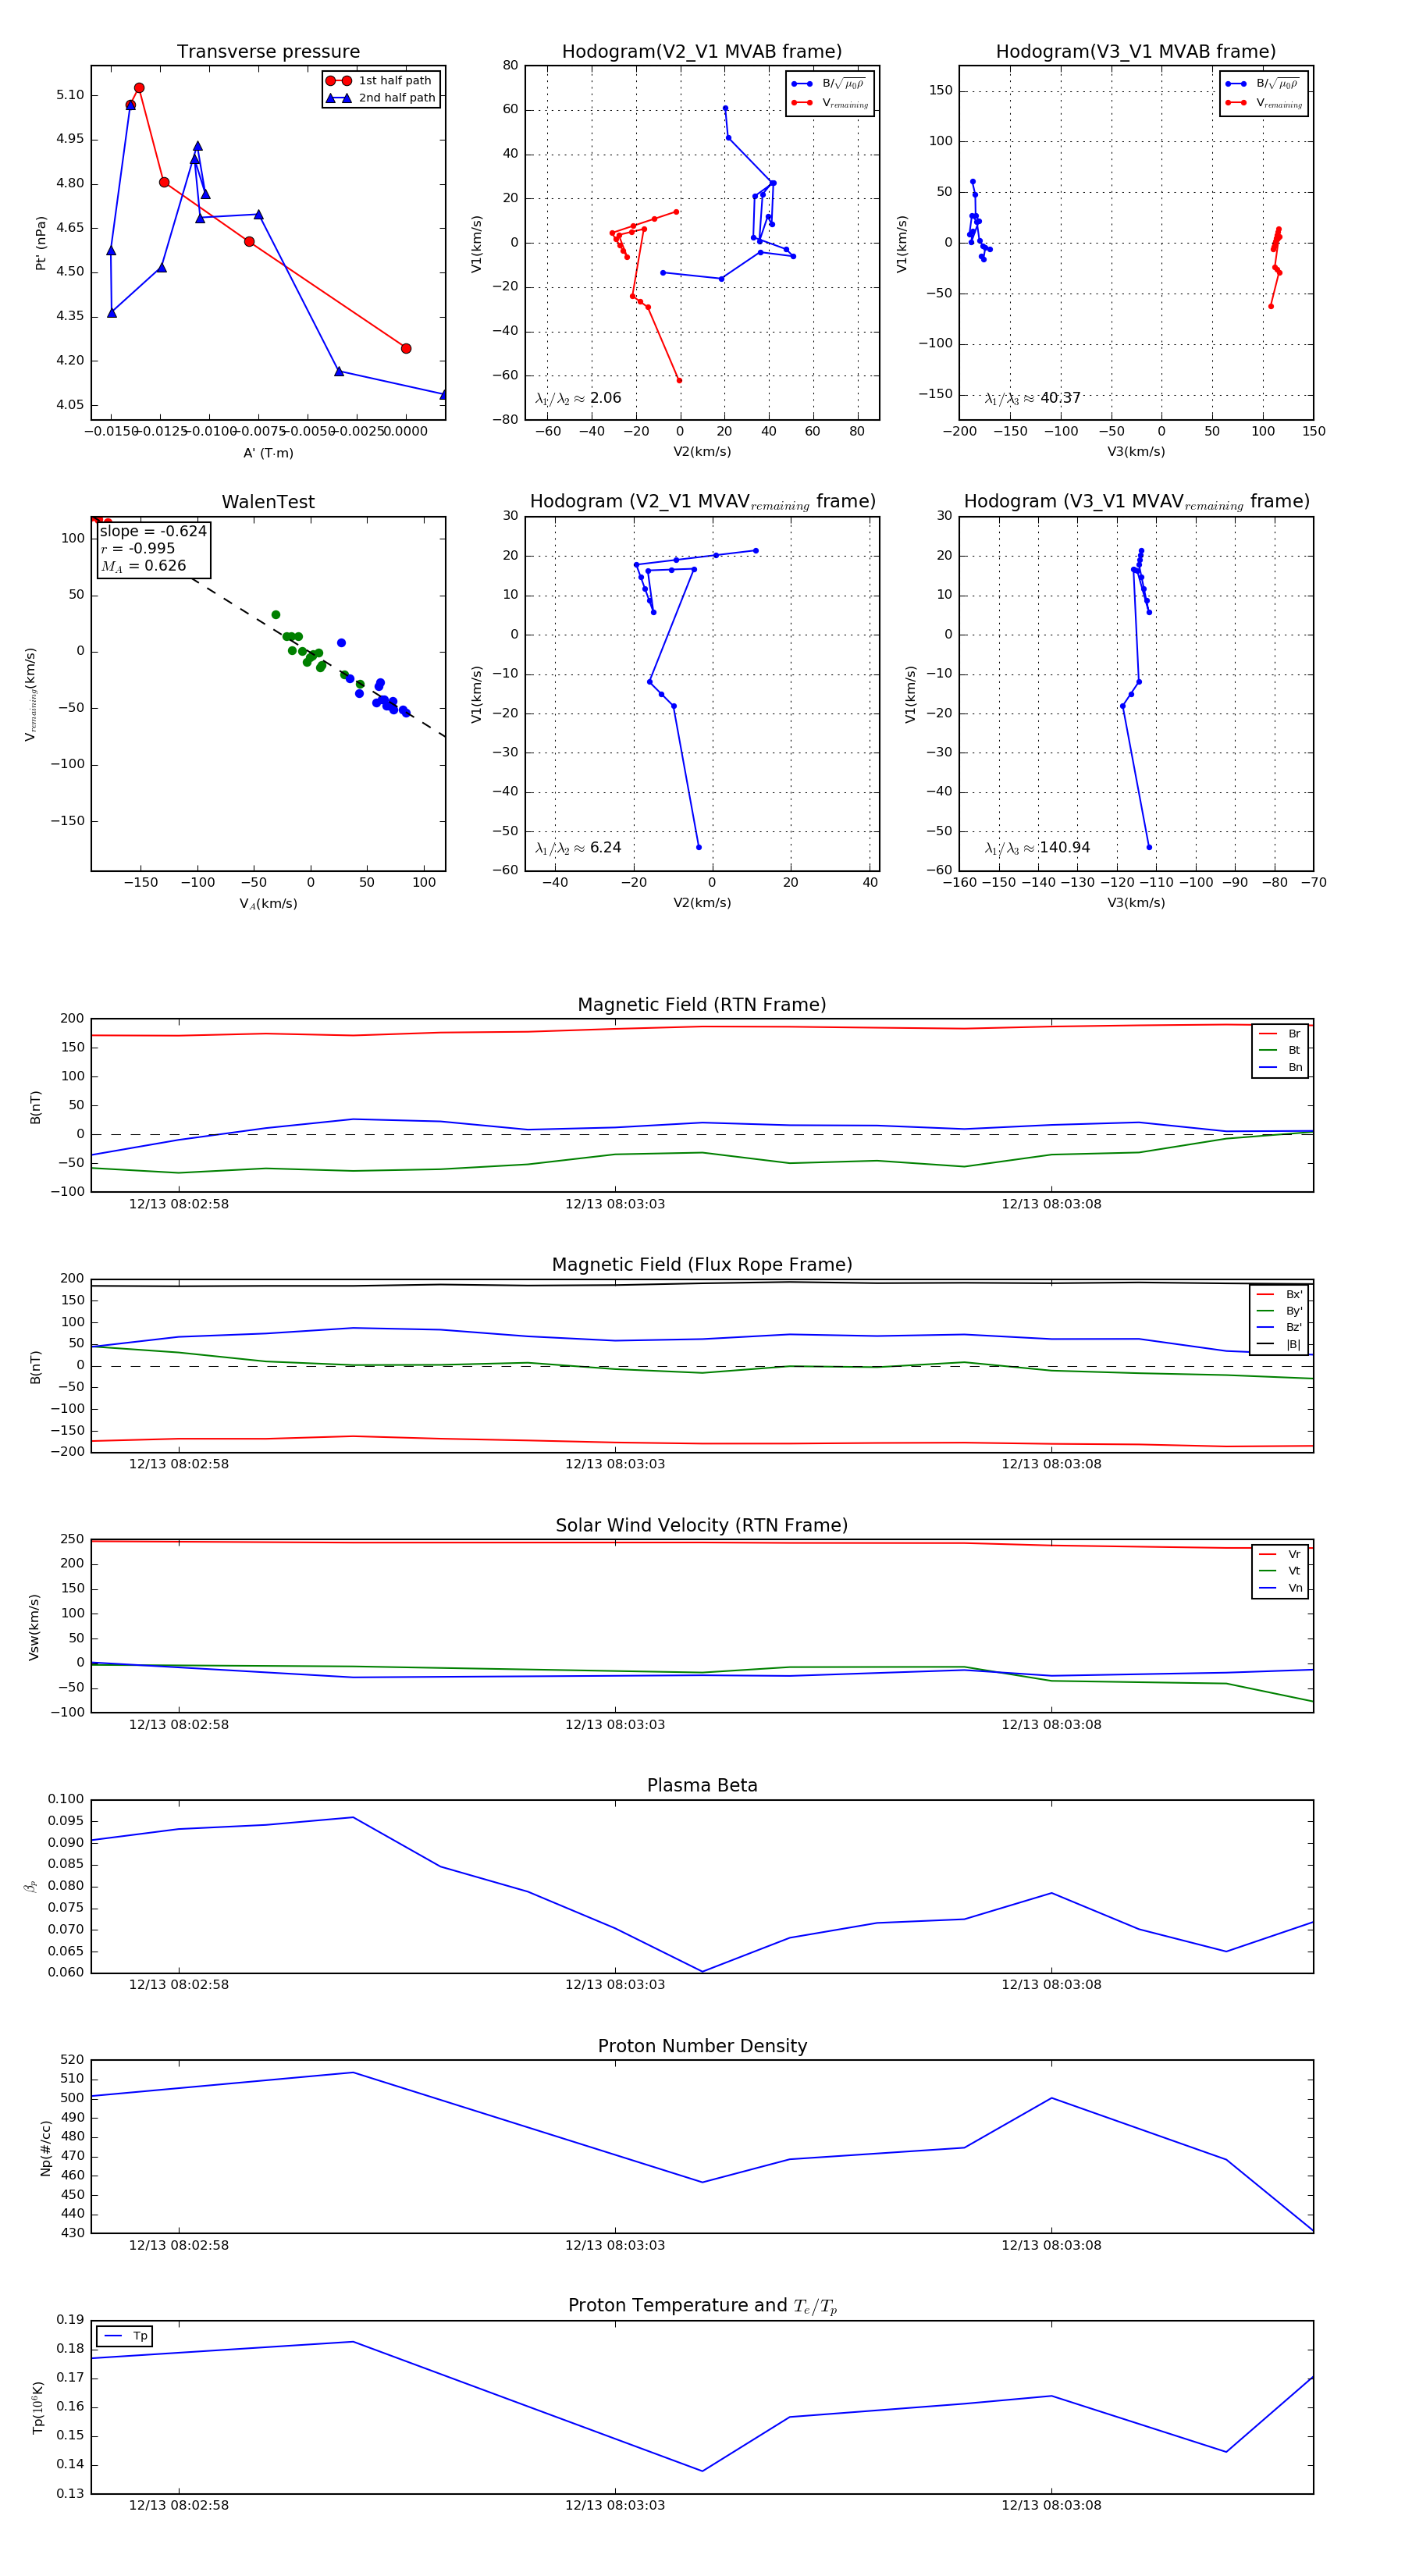
Task: Select the 'r = -0.995' annotation
Action: tap(138, 548)
